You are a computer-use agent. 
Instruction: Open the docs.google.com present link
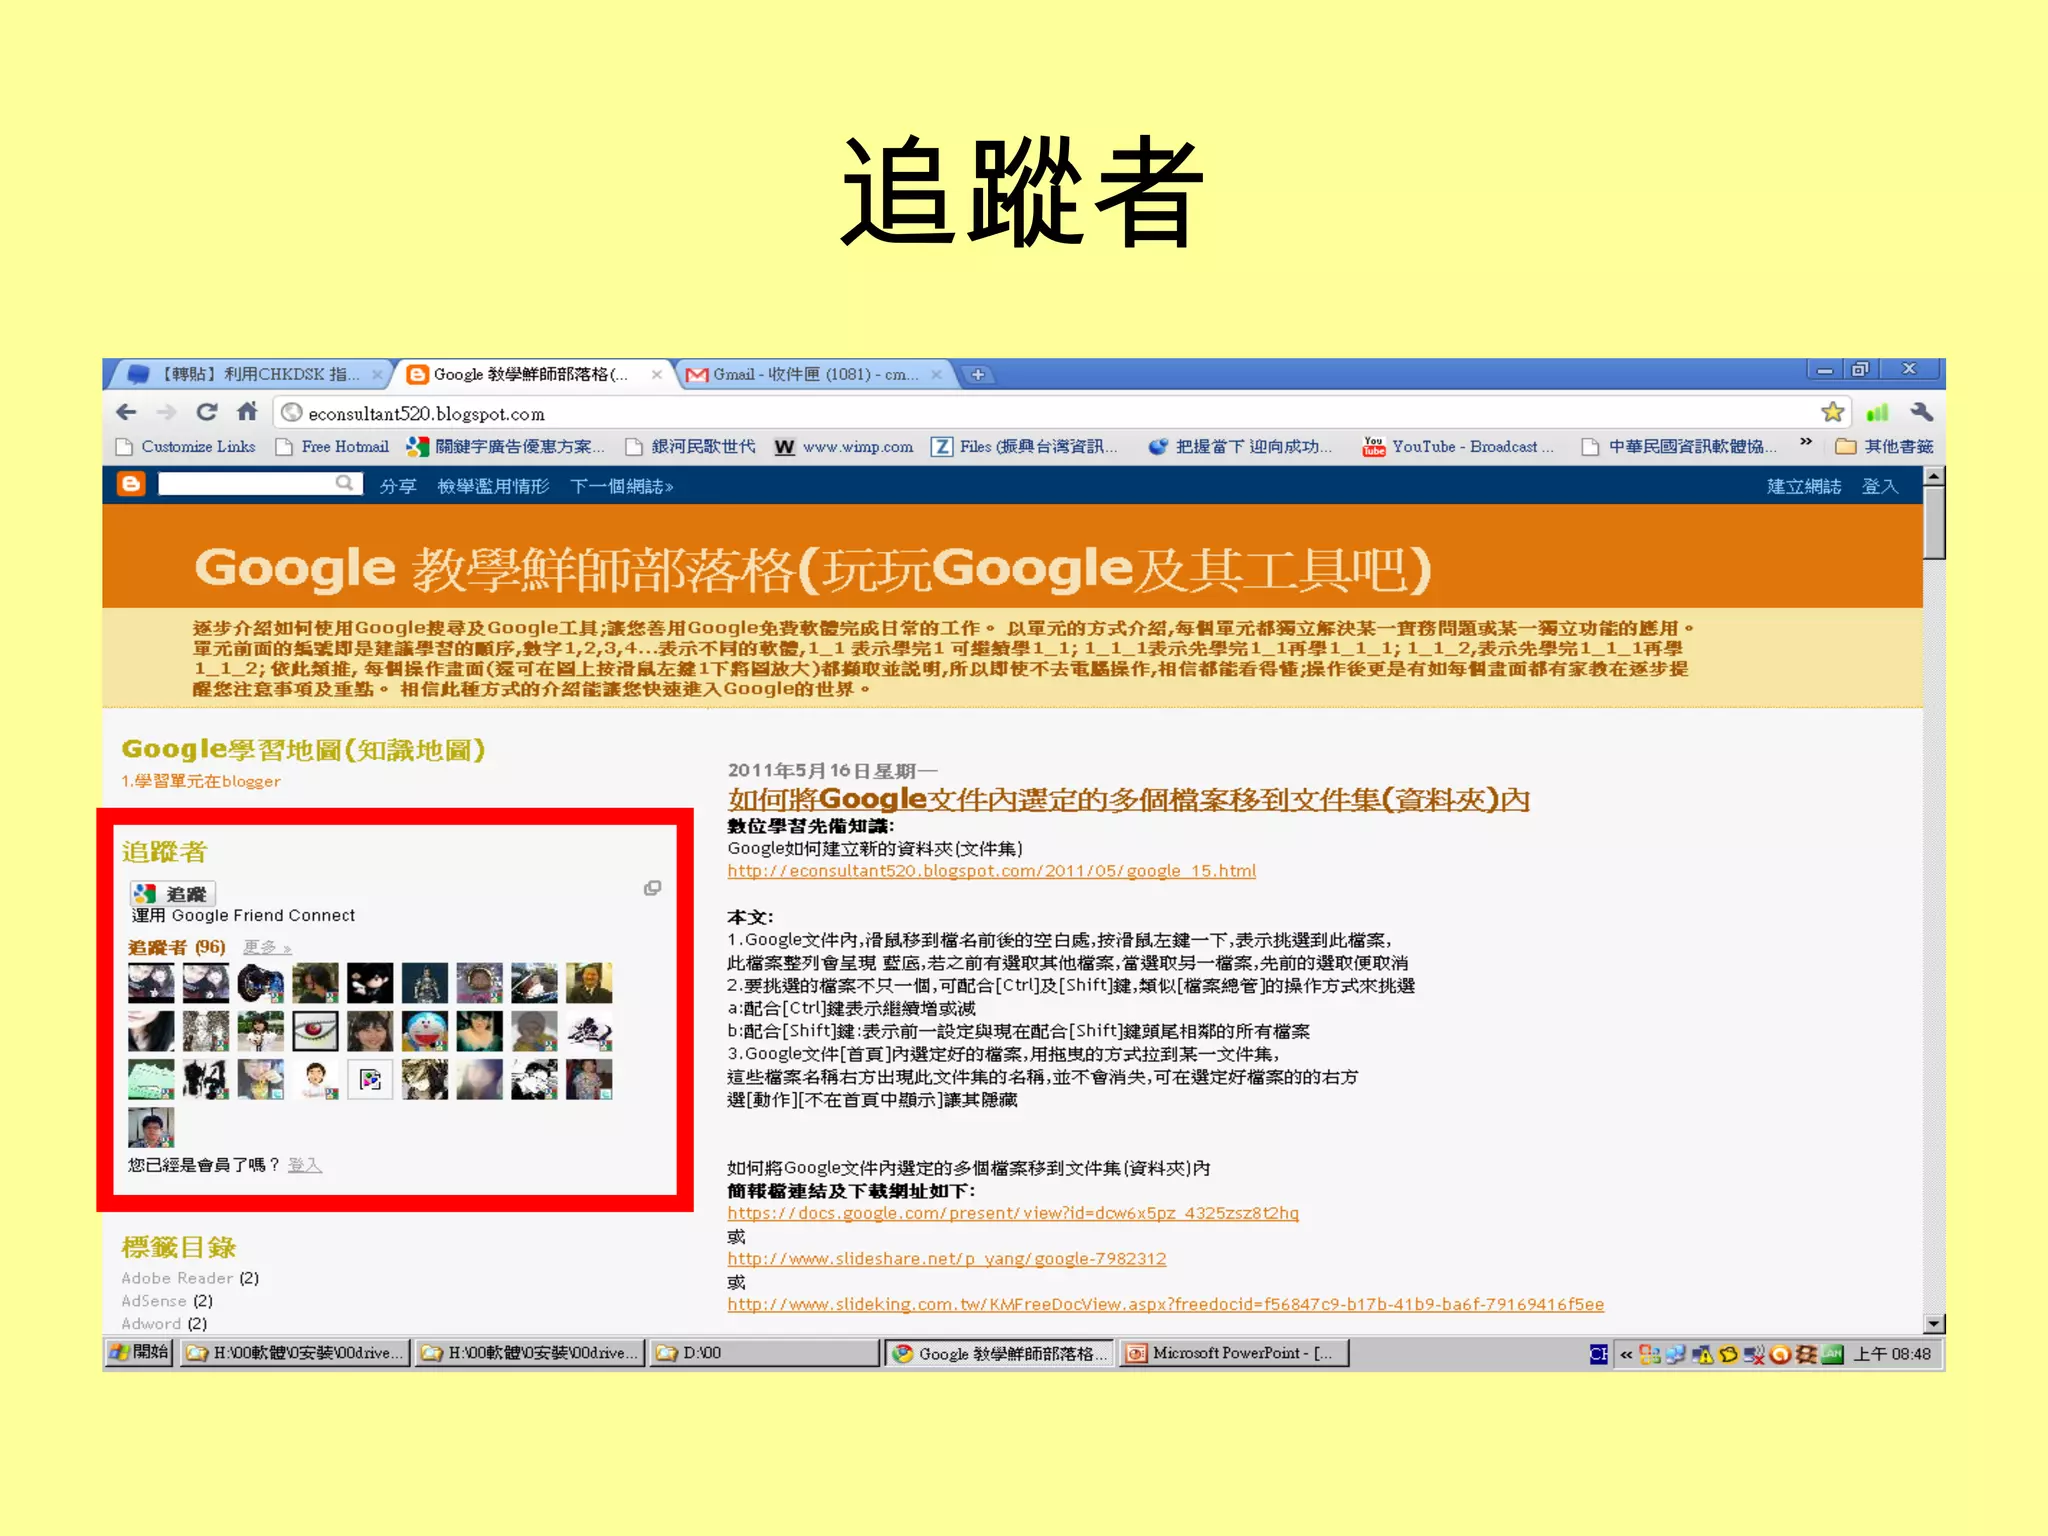tap(1013, 1213)
